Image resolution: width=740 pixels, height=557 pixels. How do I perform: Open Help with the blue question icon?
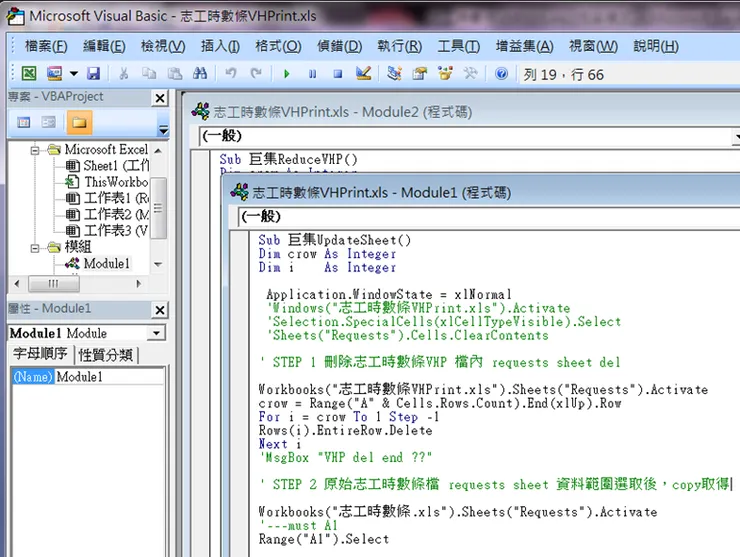501,73
